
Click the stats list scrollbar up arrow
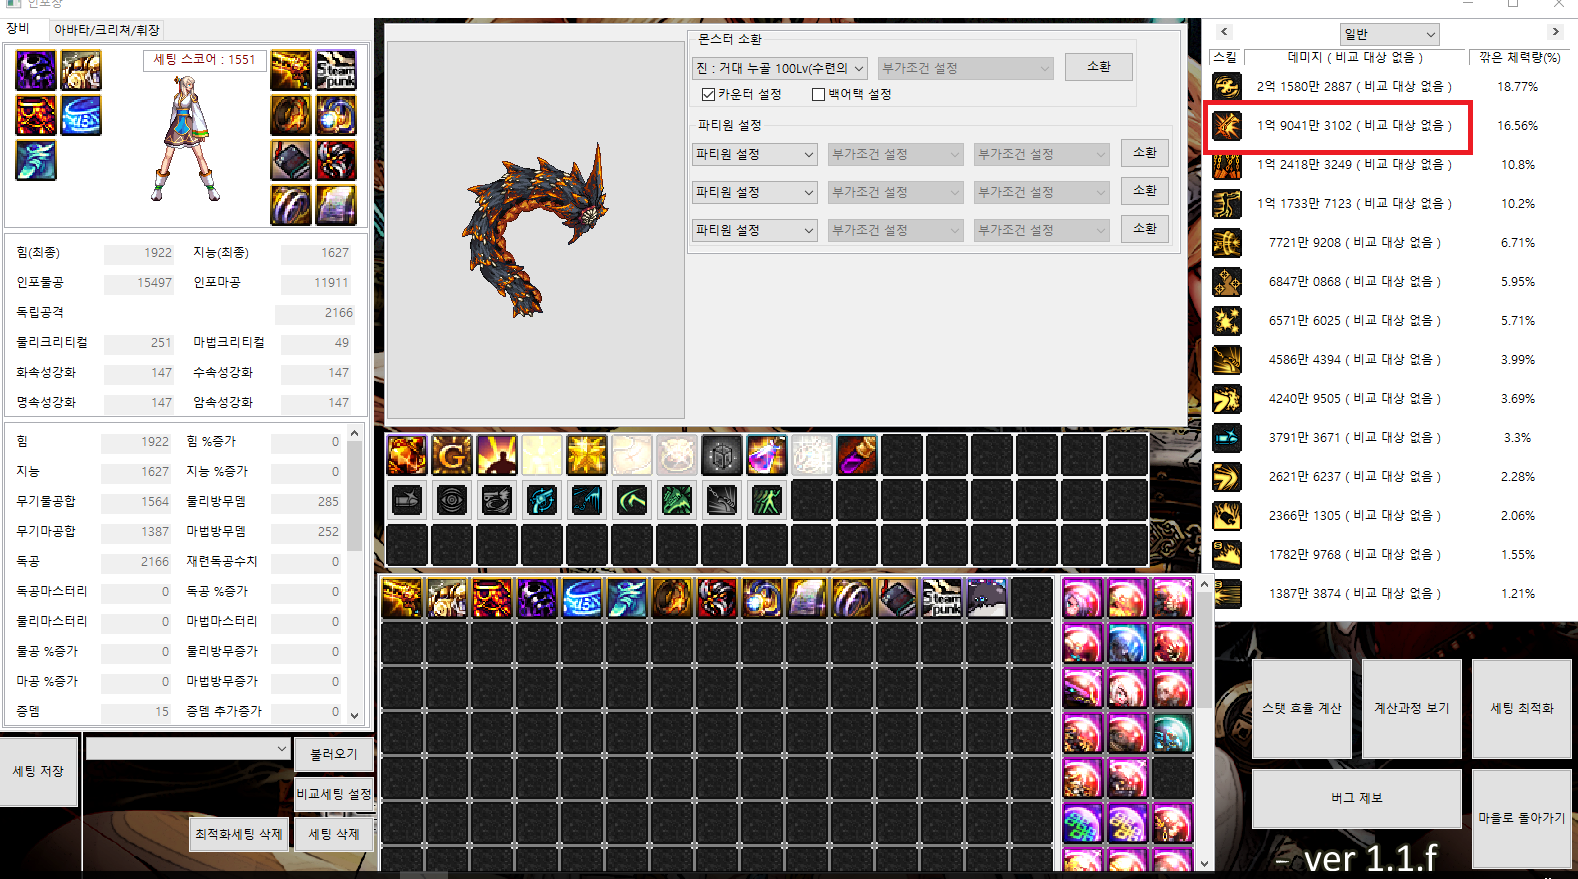[354, 433]
